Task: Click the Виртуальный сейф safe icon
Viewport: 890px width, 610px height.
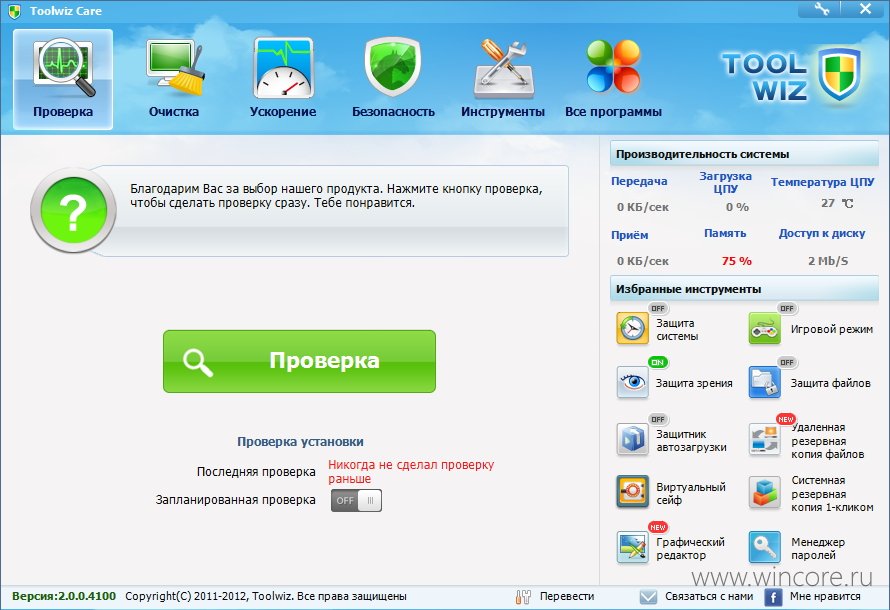Action: (632, 491)
